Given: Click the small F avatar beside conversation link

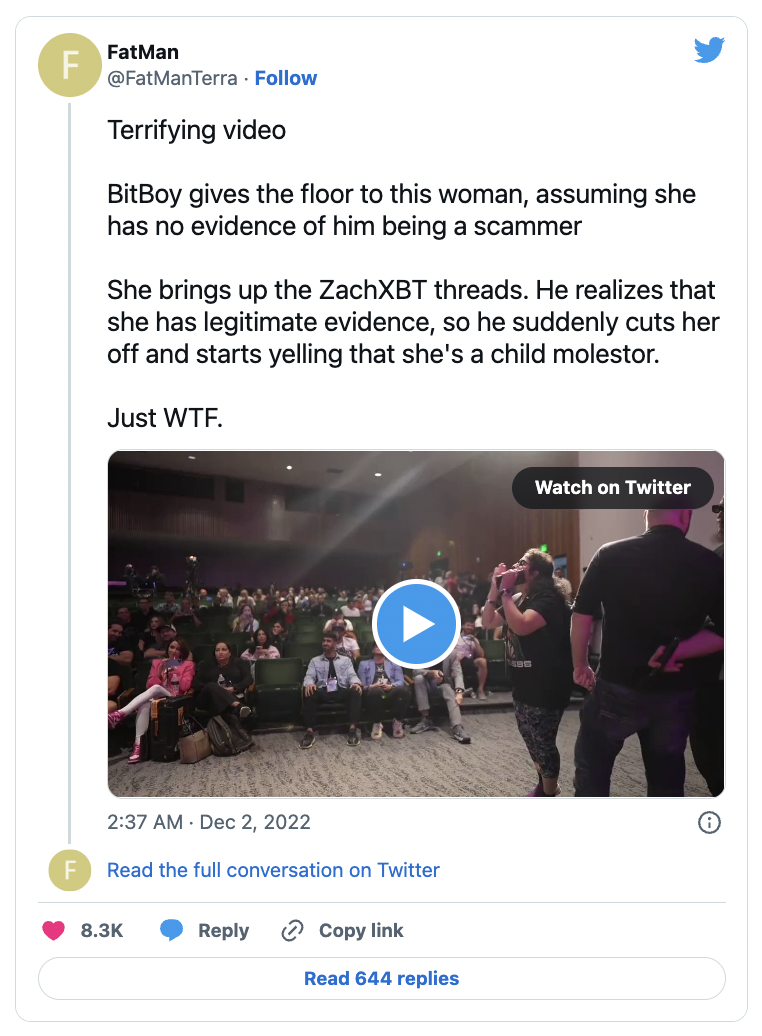Looking at the screenshot, I should (70, 870).
